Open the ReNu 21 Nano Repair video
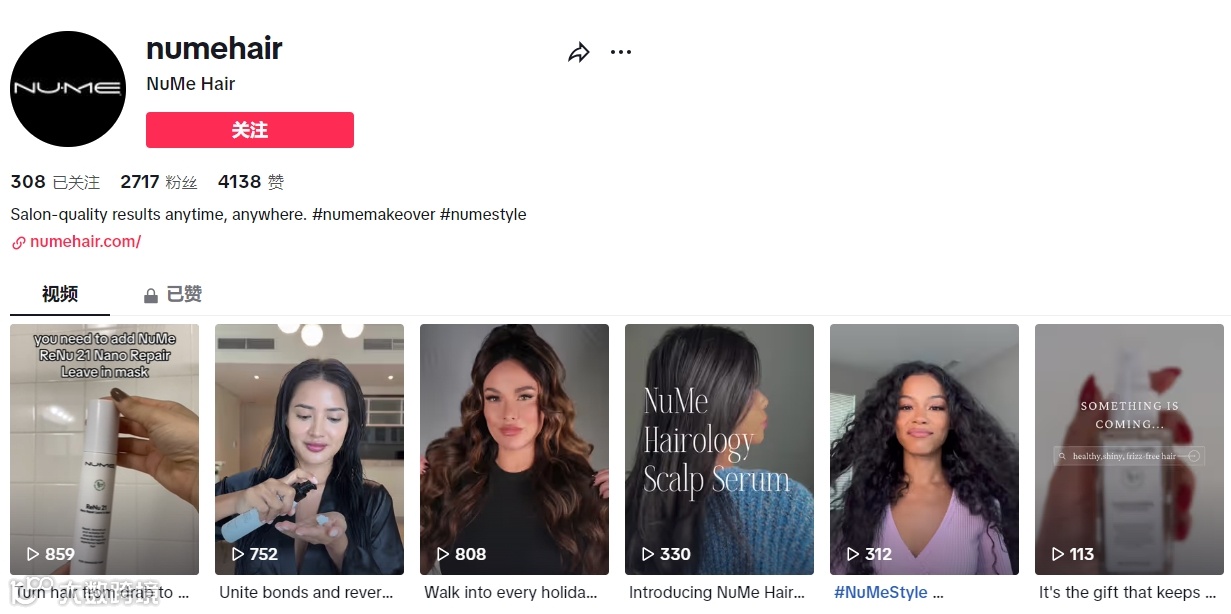The height and width of the screenshot is (614, 1231). click(104, 449)
